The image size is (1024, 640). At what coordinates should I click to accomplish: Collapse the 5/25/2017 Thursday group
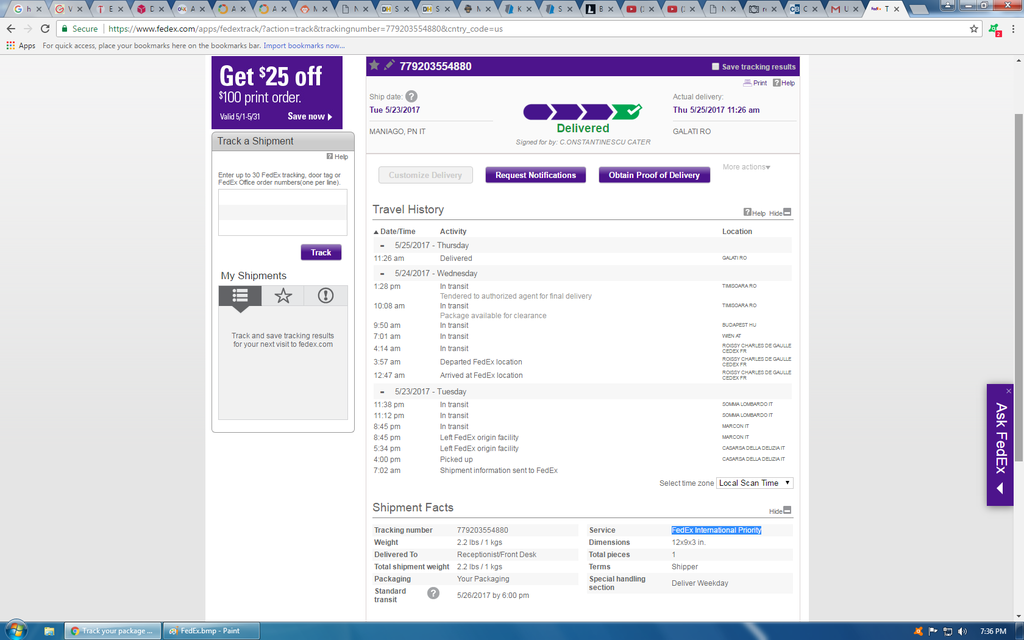(x=382, y=246)
